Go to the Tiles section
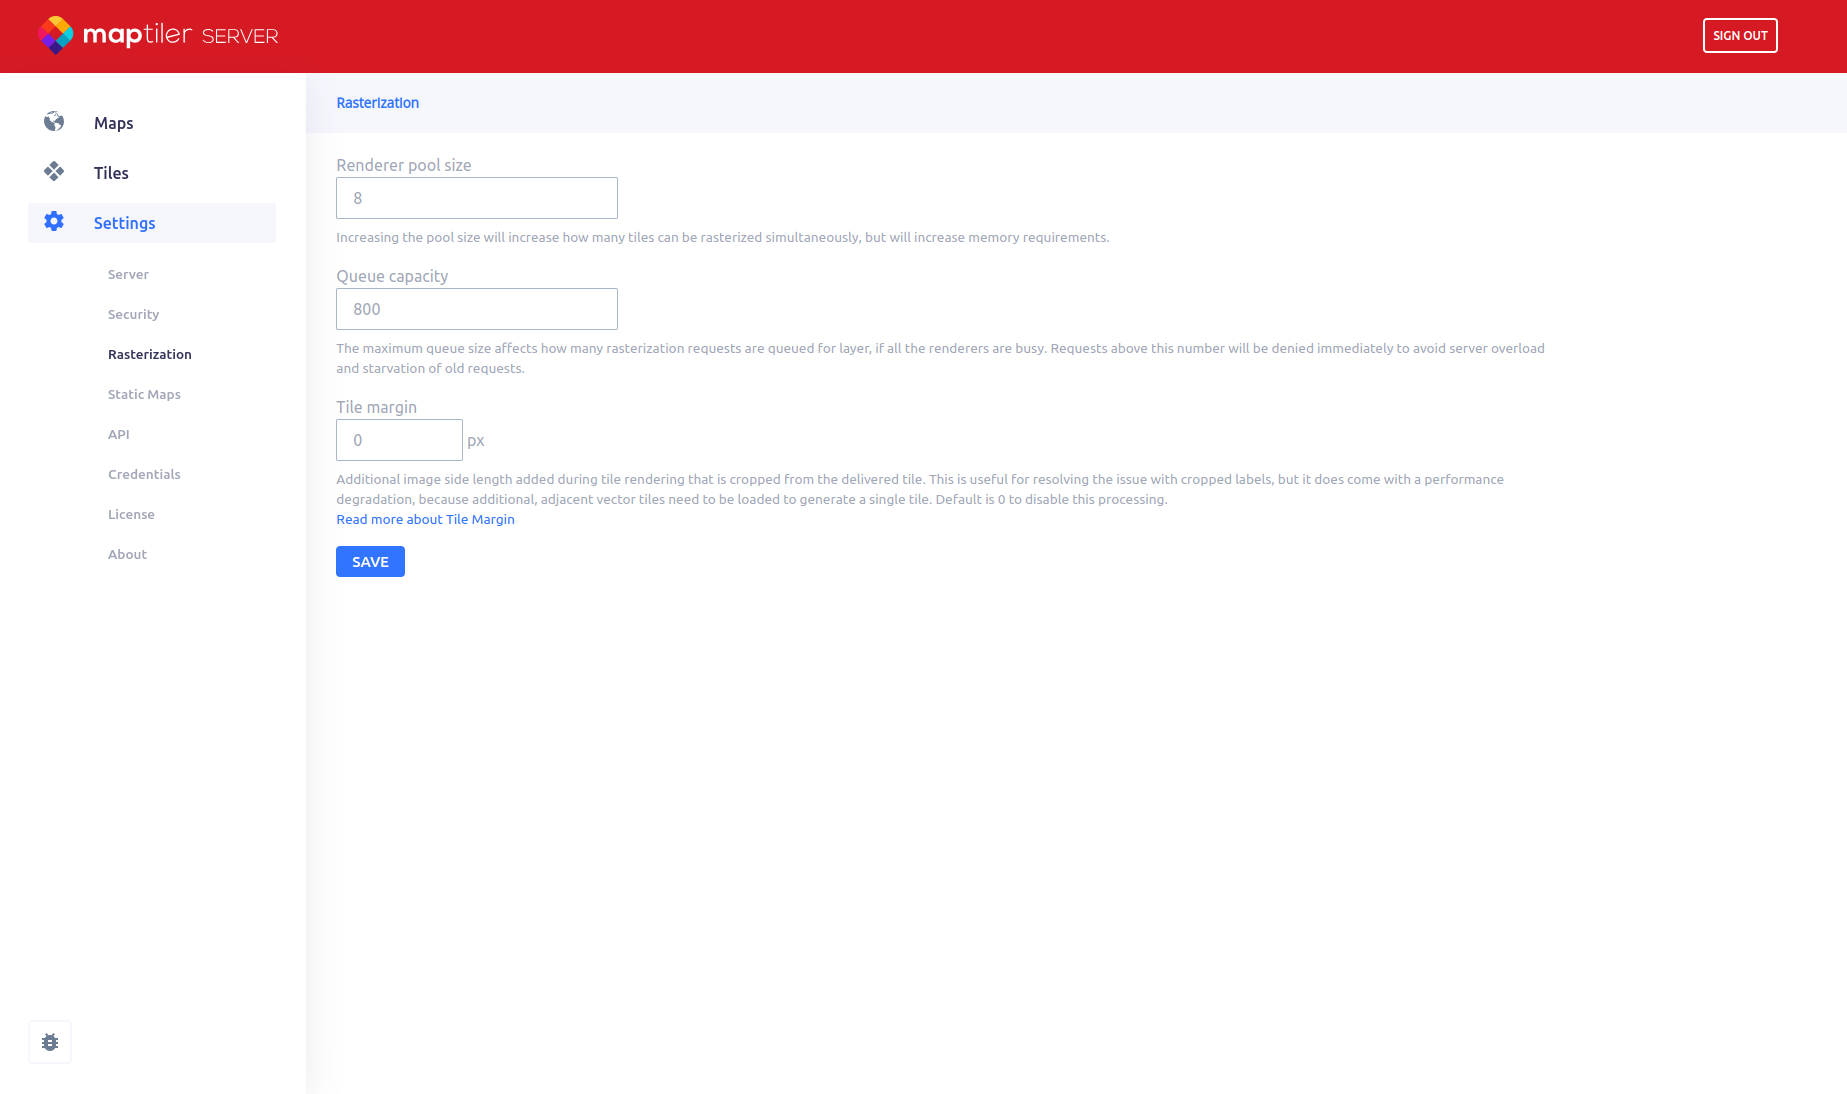The image size is (1847, 1094). pos(111,173)
